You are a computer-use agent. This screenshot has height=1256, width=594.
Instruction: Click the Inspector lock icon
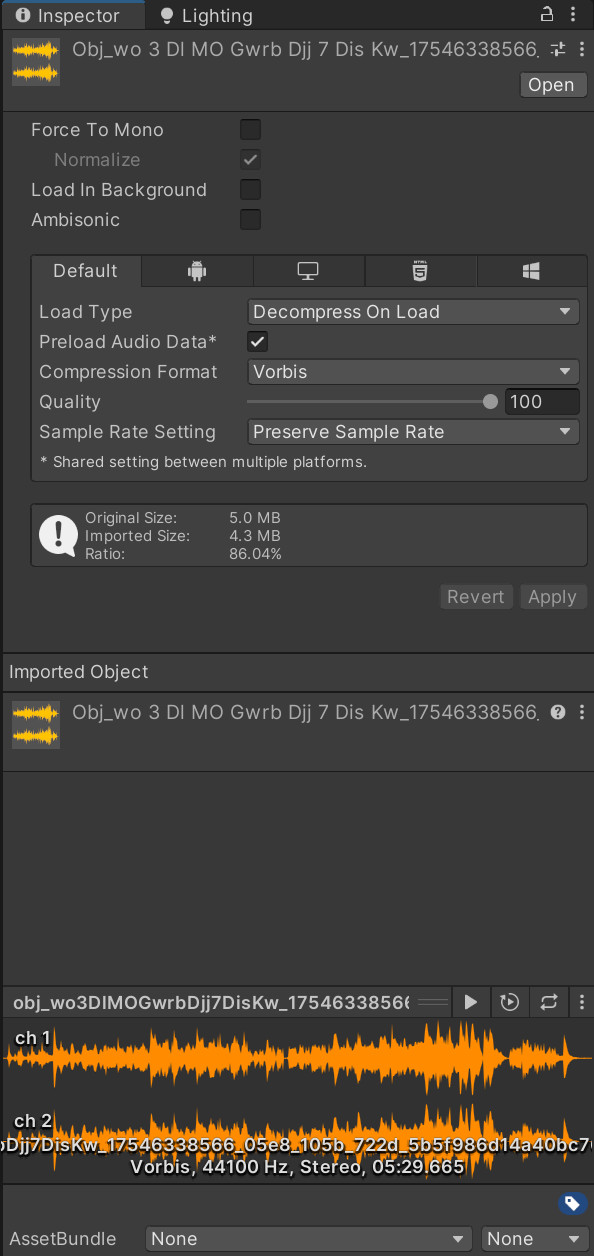click(547, 15)
